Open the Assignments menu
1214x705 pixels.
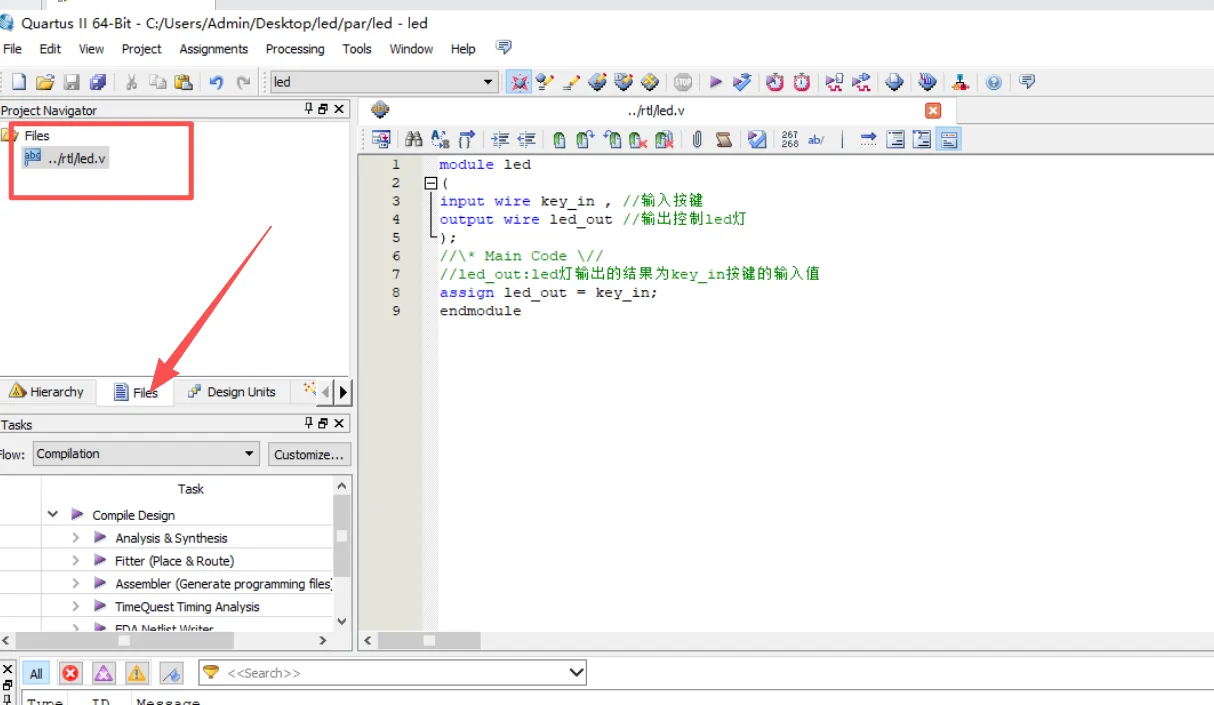point(214,48)
